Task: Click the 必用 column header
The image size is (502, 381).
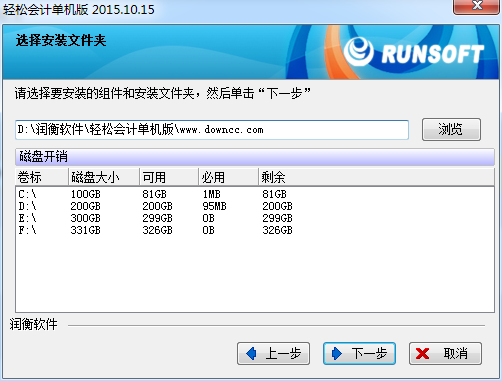Action: (x=228, y=177)
